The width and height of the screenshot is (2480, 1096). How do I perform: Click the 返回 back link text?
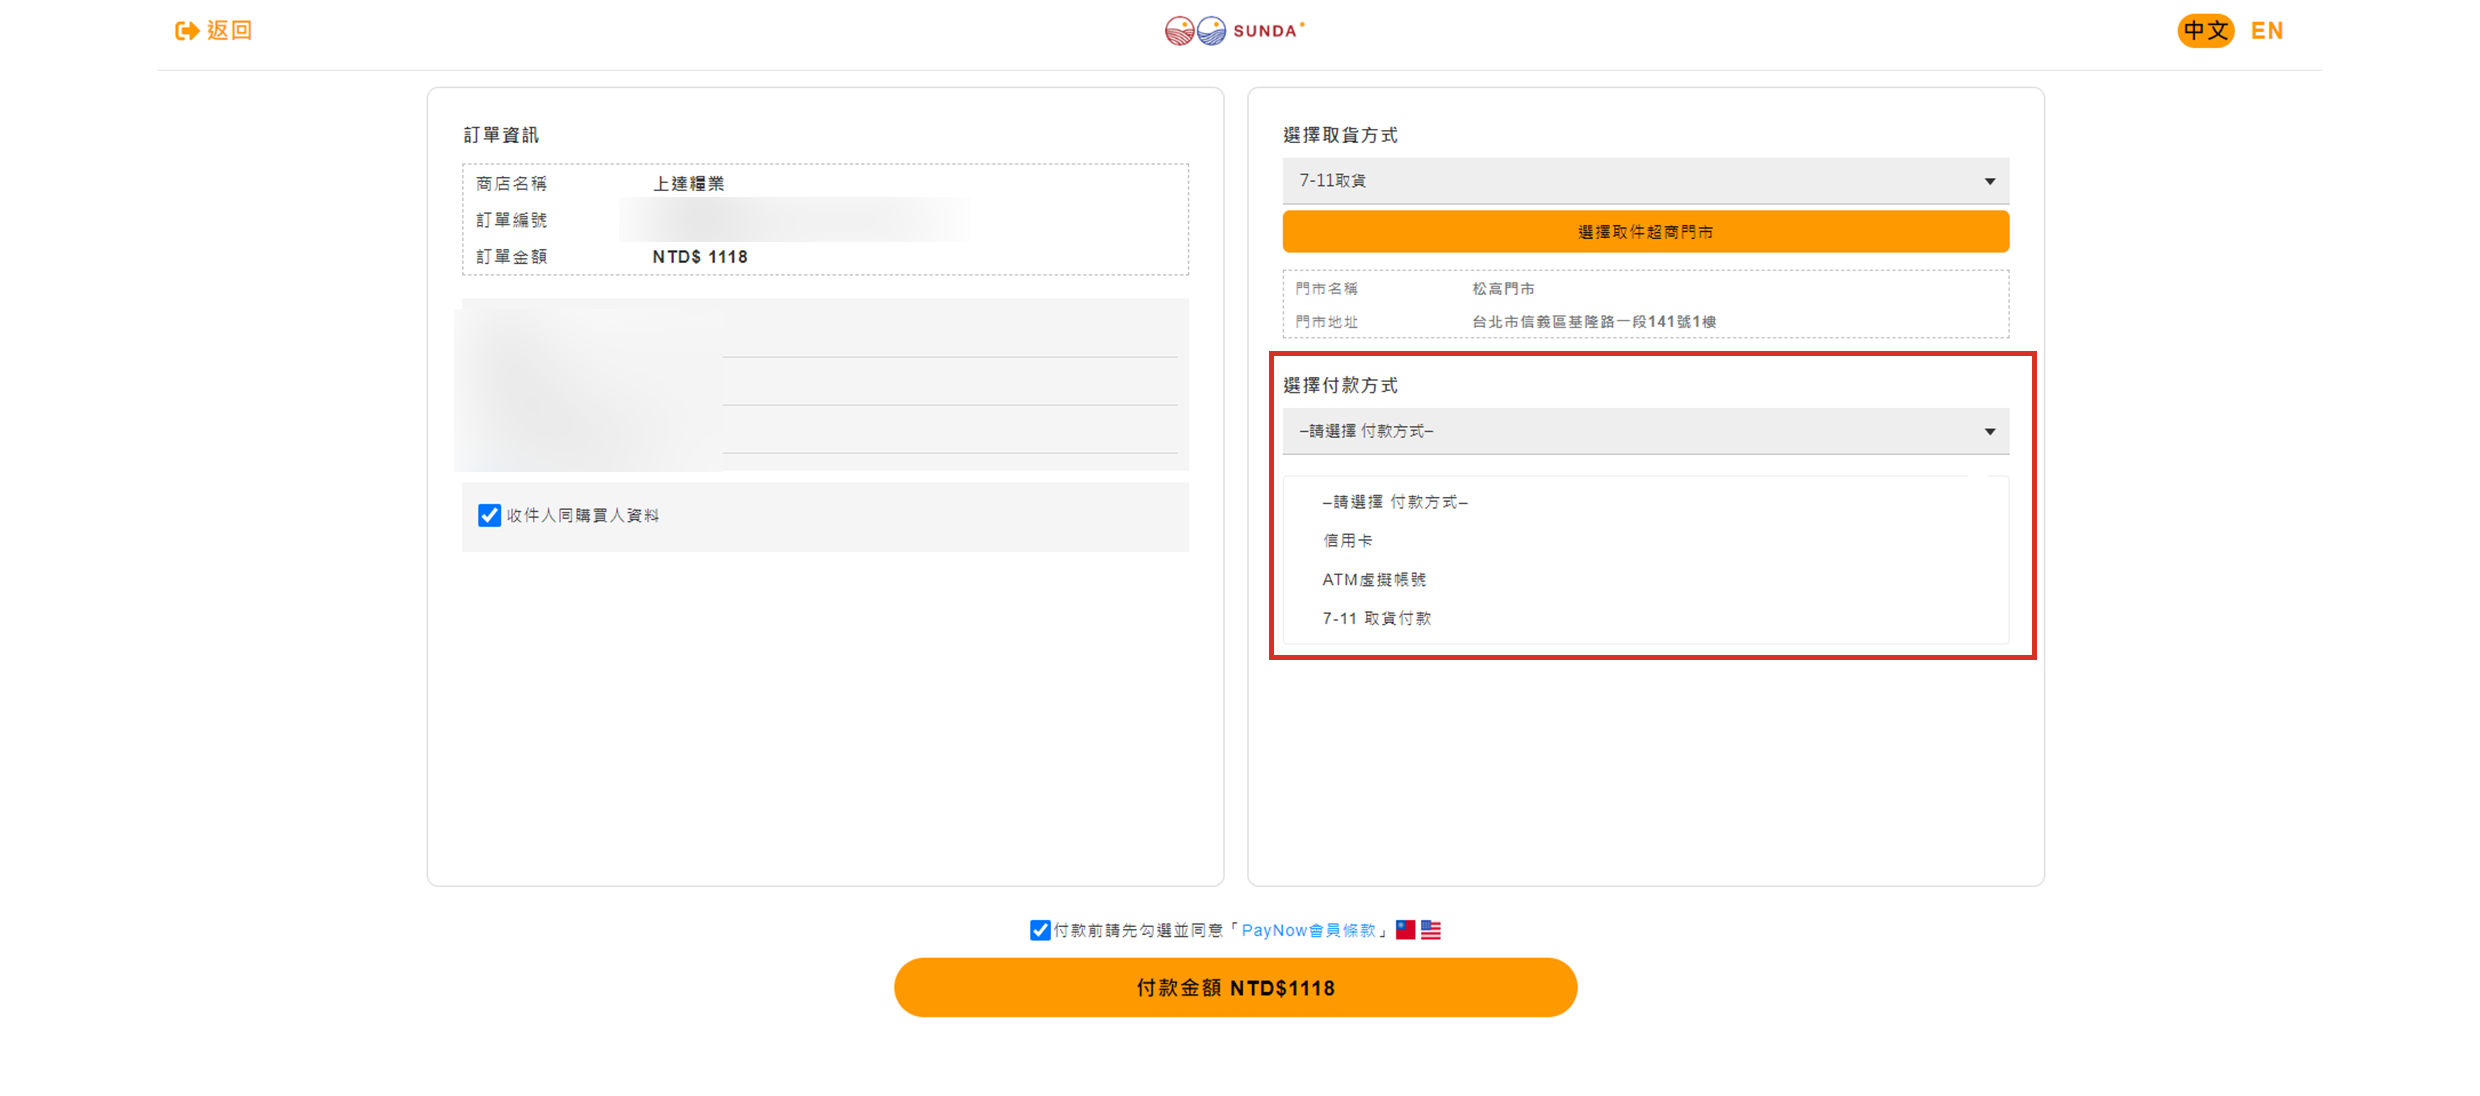pyautogui.click(x=230, y=31)
